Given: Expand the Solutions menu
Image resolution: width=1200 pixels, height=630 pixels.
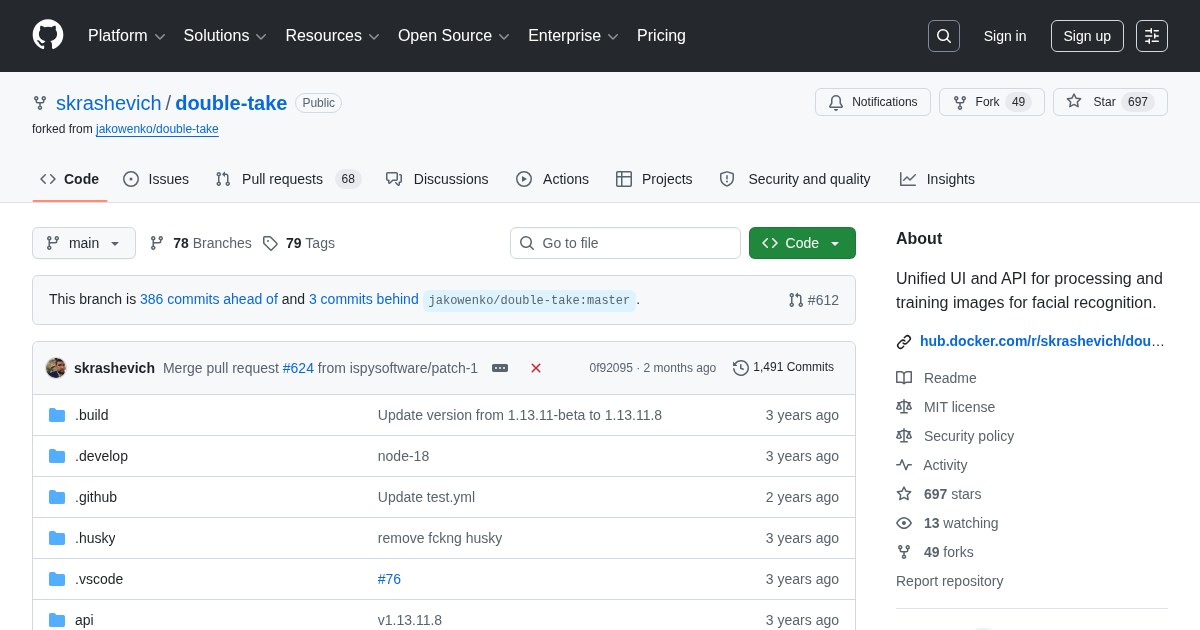Looking at the screenshot, I should pyautogui.click(x=225, y=36).
